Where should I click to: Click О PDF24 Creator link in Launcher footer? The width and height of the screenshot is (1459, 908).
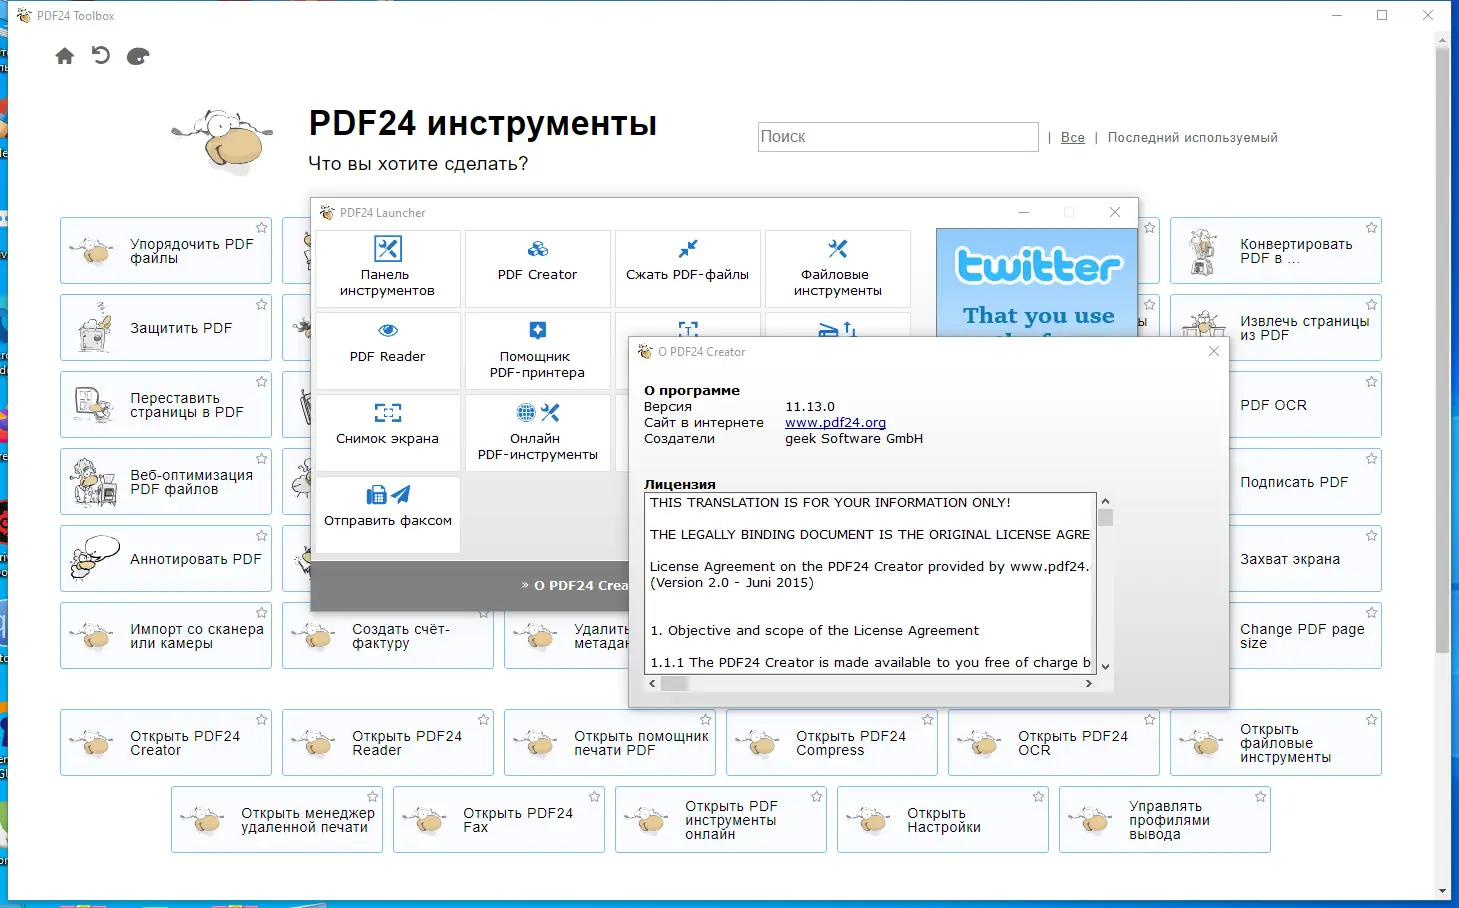(581, 586)
